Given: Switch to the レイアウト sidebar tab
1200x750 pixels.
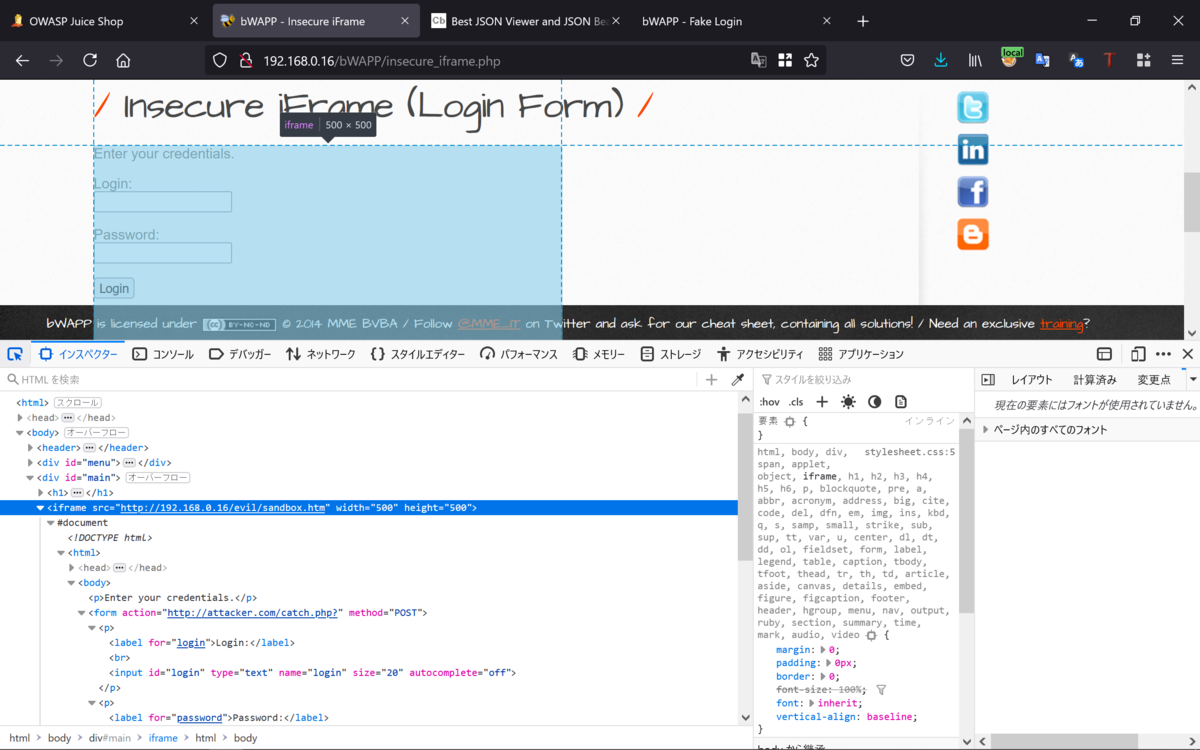Looking at the screenshot, I should (x=1031, y=379).
